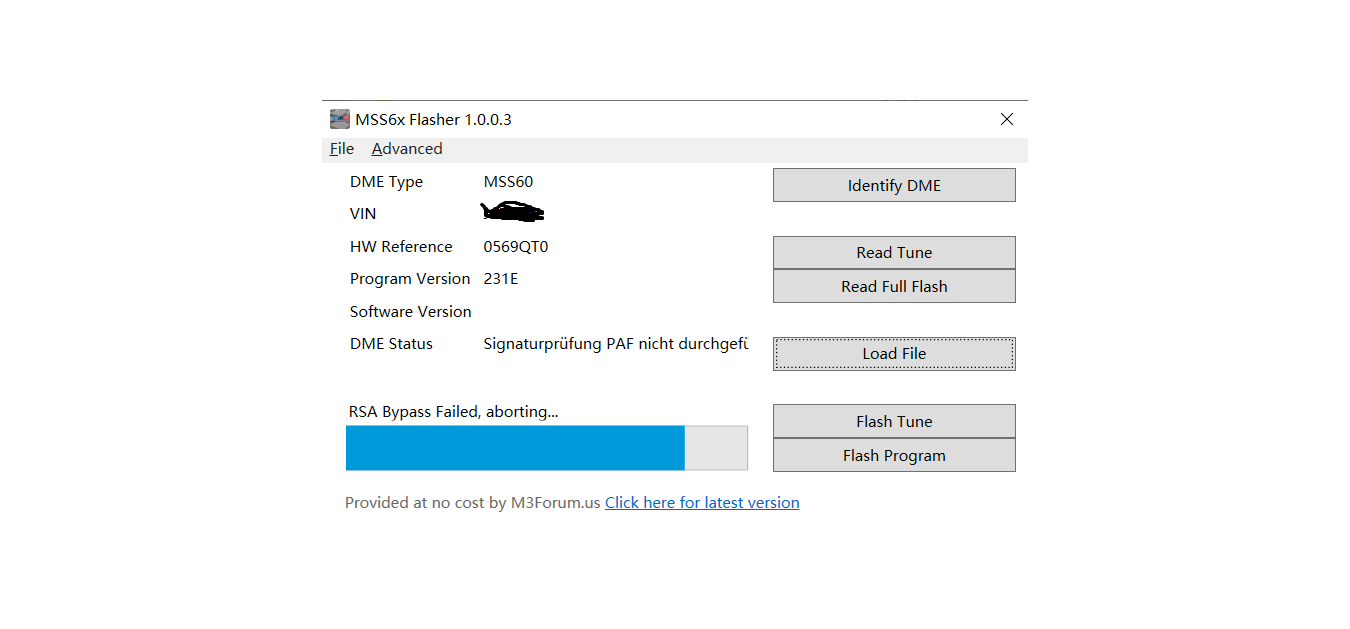Image resolution: width=1350 pixels, height=629 pixels.
Task: Click the MSS6x Flasher title bar icon
Action: (x=340, y=119)
